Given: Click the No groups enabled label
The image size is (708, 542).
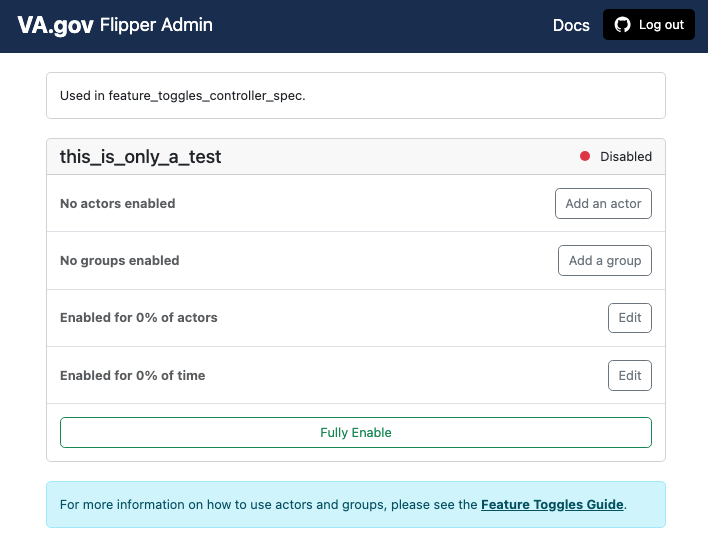Looking at the screenshot, I should pyautogui.click(x=119, y=261).
